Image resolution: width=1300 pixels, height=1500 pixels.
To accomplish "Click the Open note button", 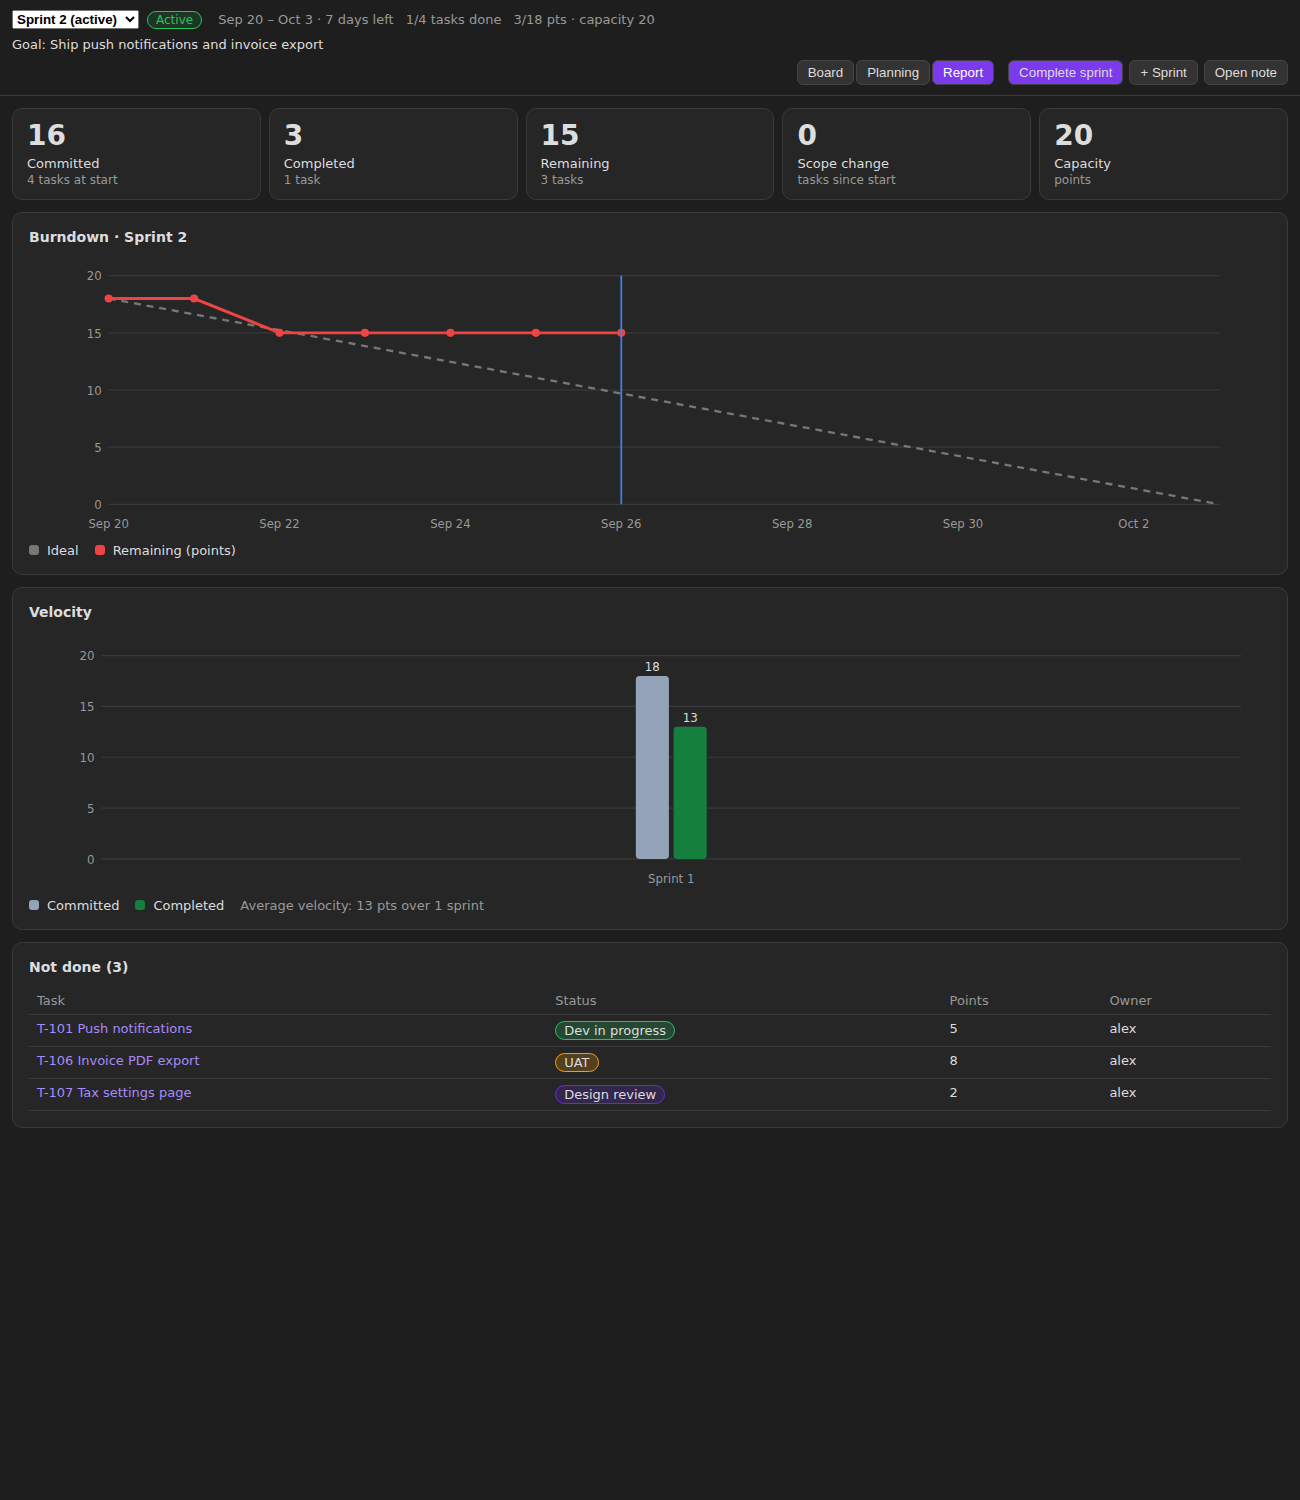I will tap(1245, 73).
